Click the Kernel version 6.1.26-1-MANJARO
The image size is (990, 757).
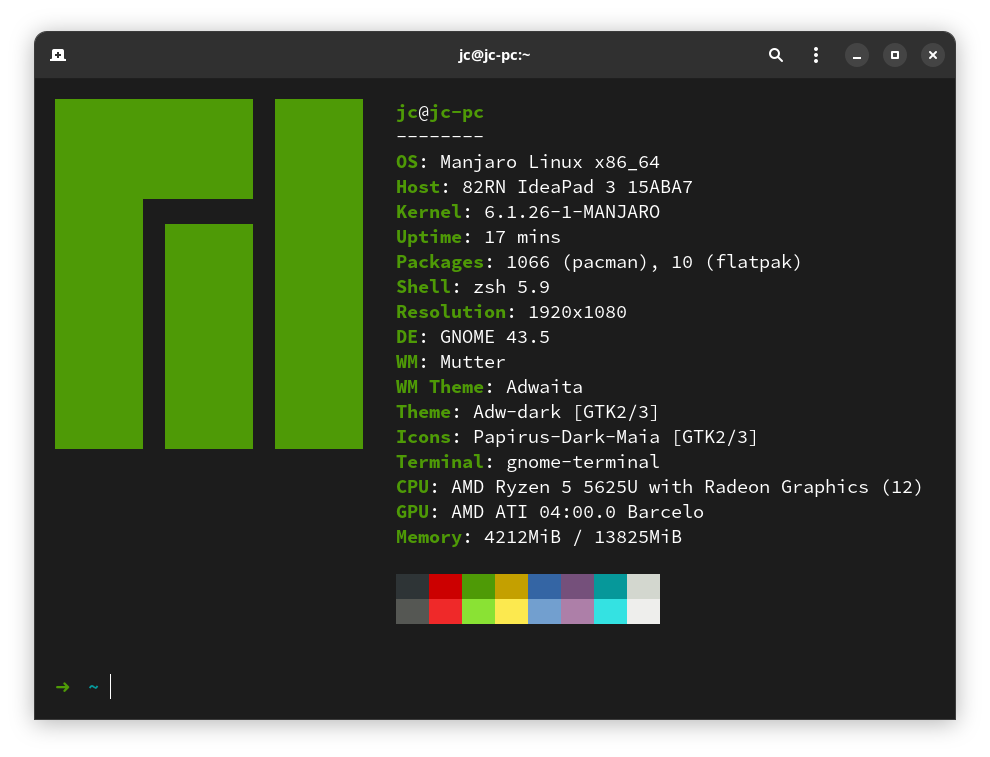click(x=572, y=212)
